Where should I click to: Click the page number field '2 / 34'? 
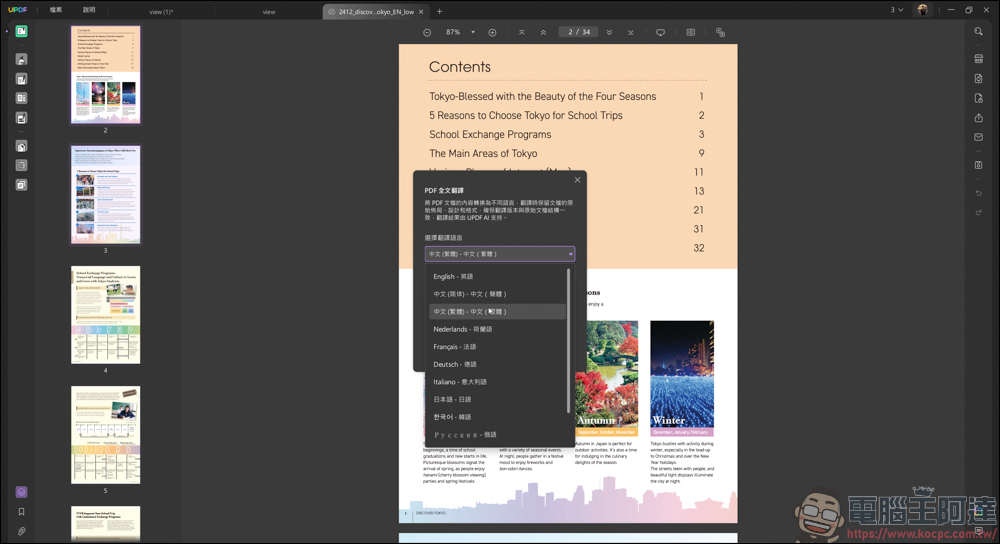pos(579,33)
